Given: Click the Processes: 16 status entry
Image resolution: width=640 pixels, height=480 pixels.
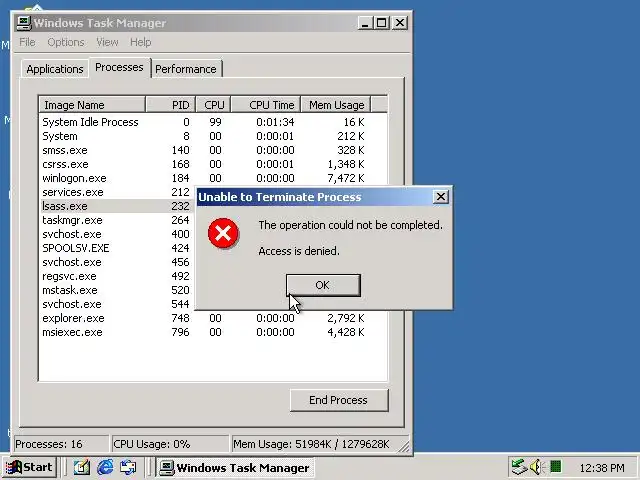Looking at the screenshot, I should point(61,444).
